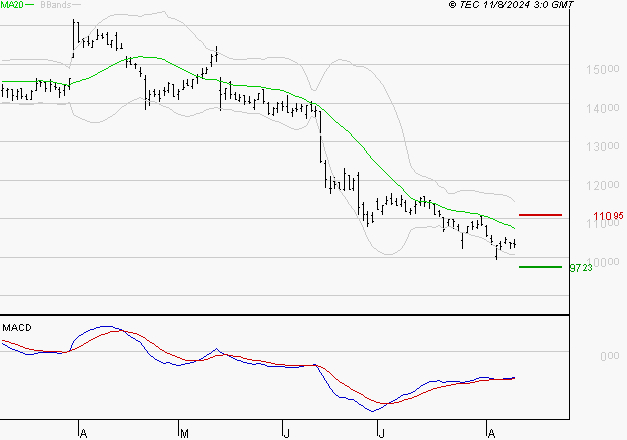Click the red 110.95 resistance value

tap(608, 216)
